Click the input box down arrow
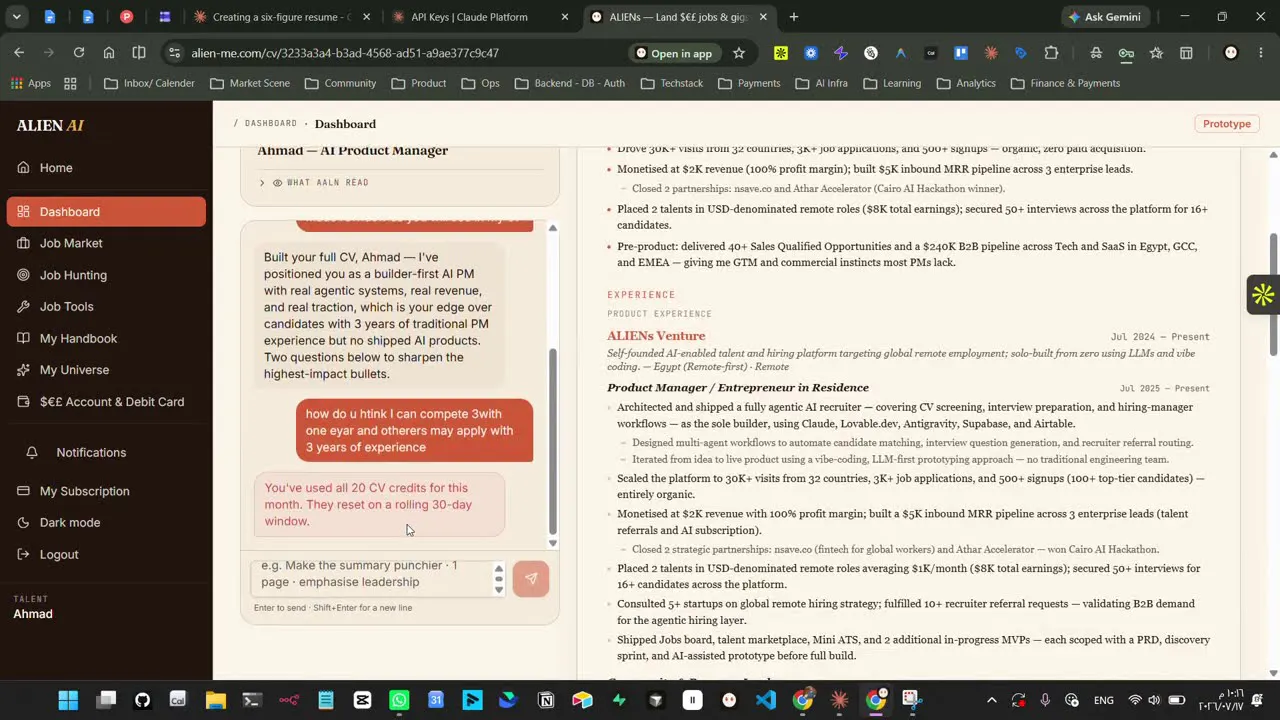The width and height of the screenshot is (1280, 720). point(499,589)
